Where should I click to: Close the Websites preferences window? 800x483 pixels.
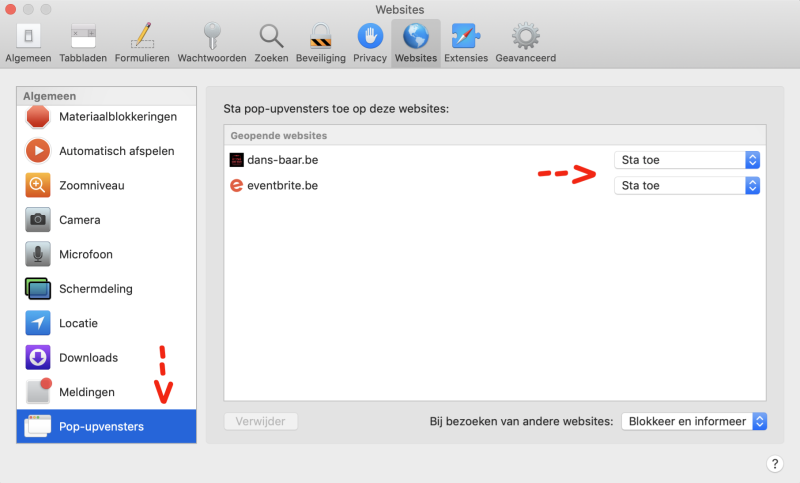(x=11, y=9)
